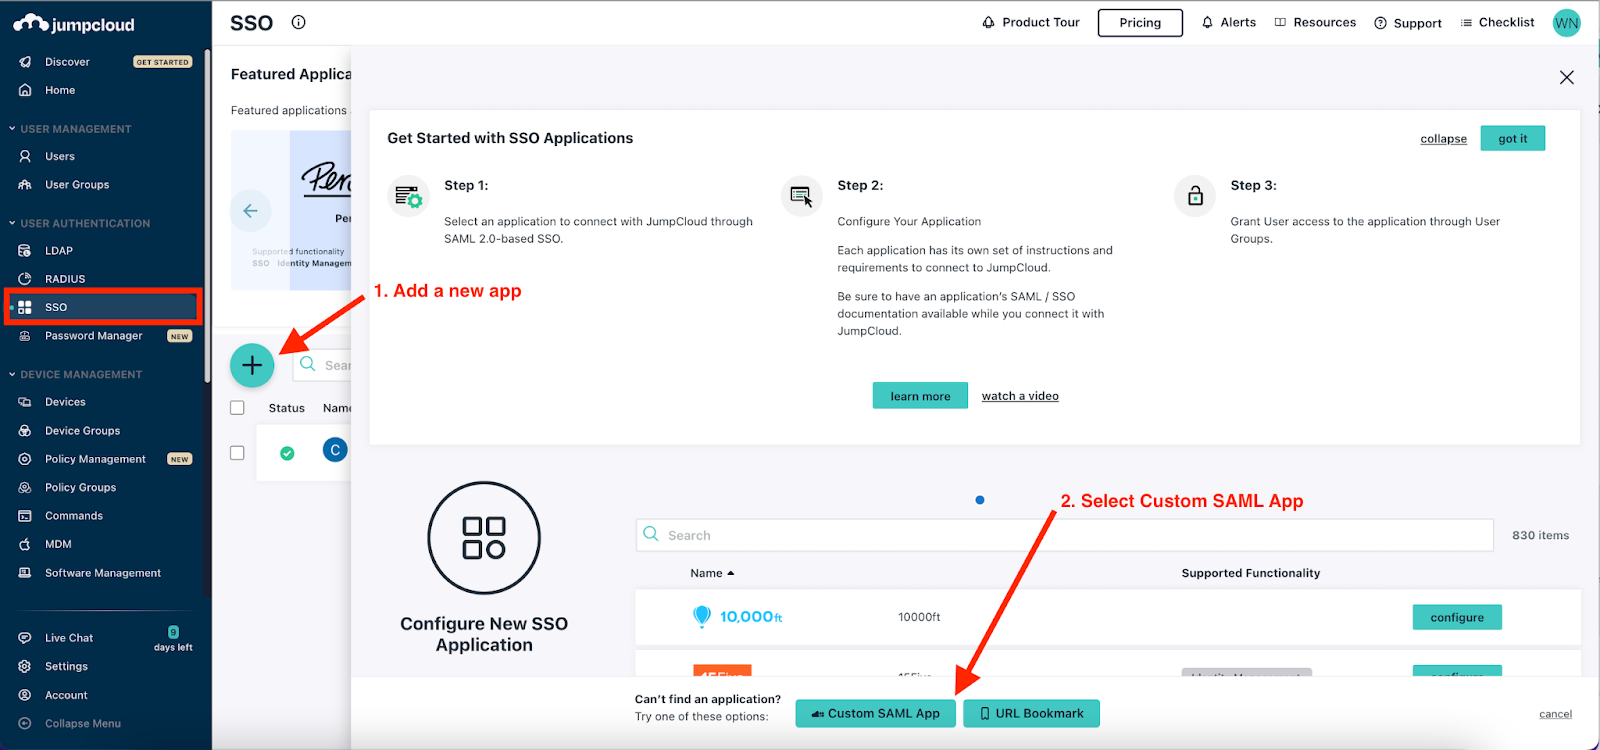
Task: Click the got it button
Action: [x=1513, y=138]
